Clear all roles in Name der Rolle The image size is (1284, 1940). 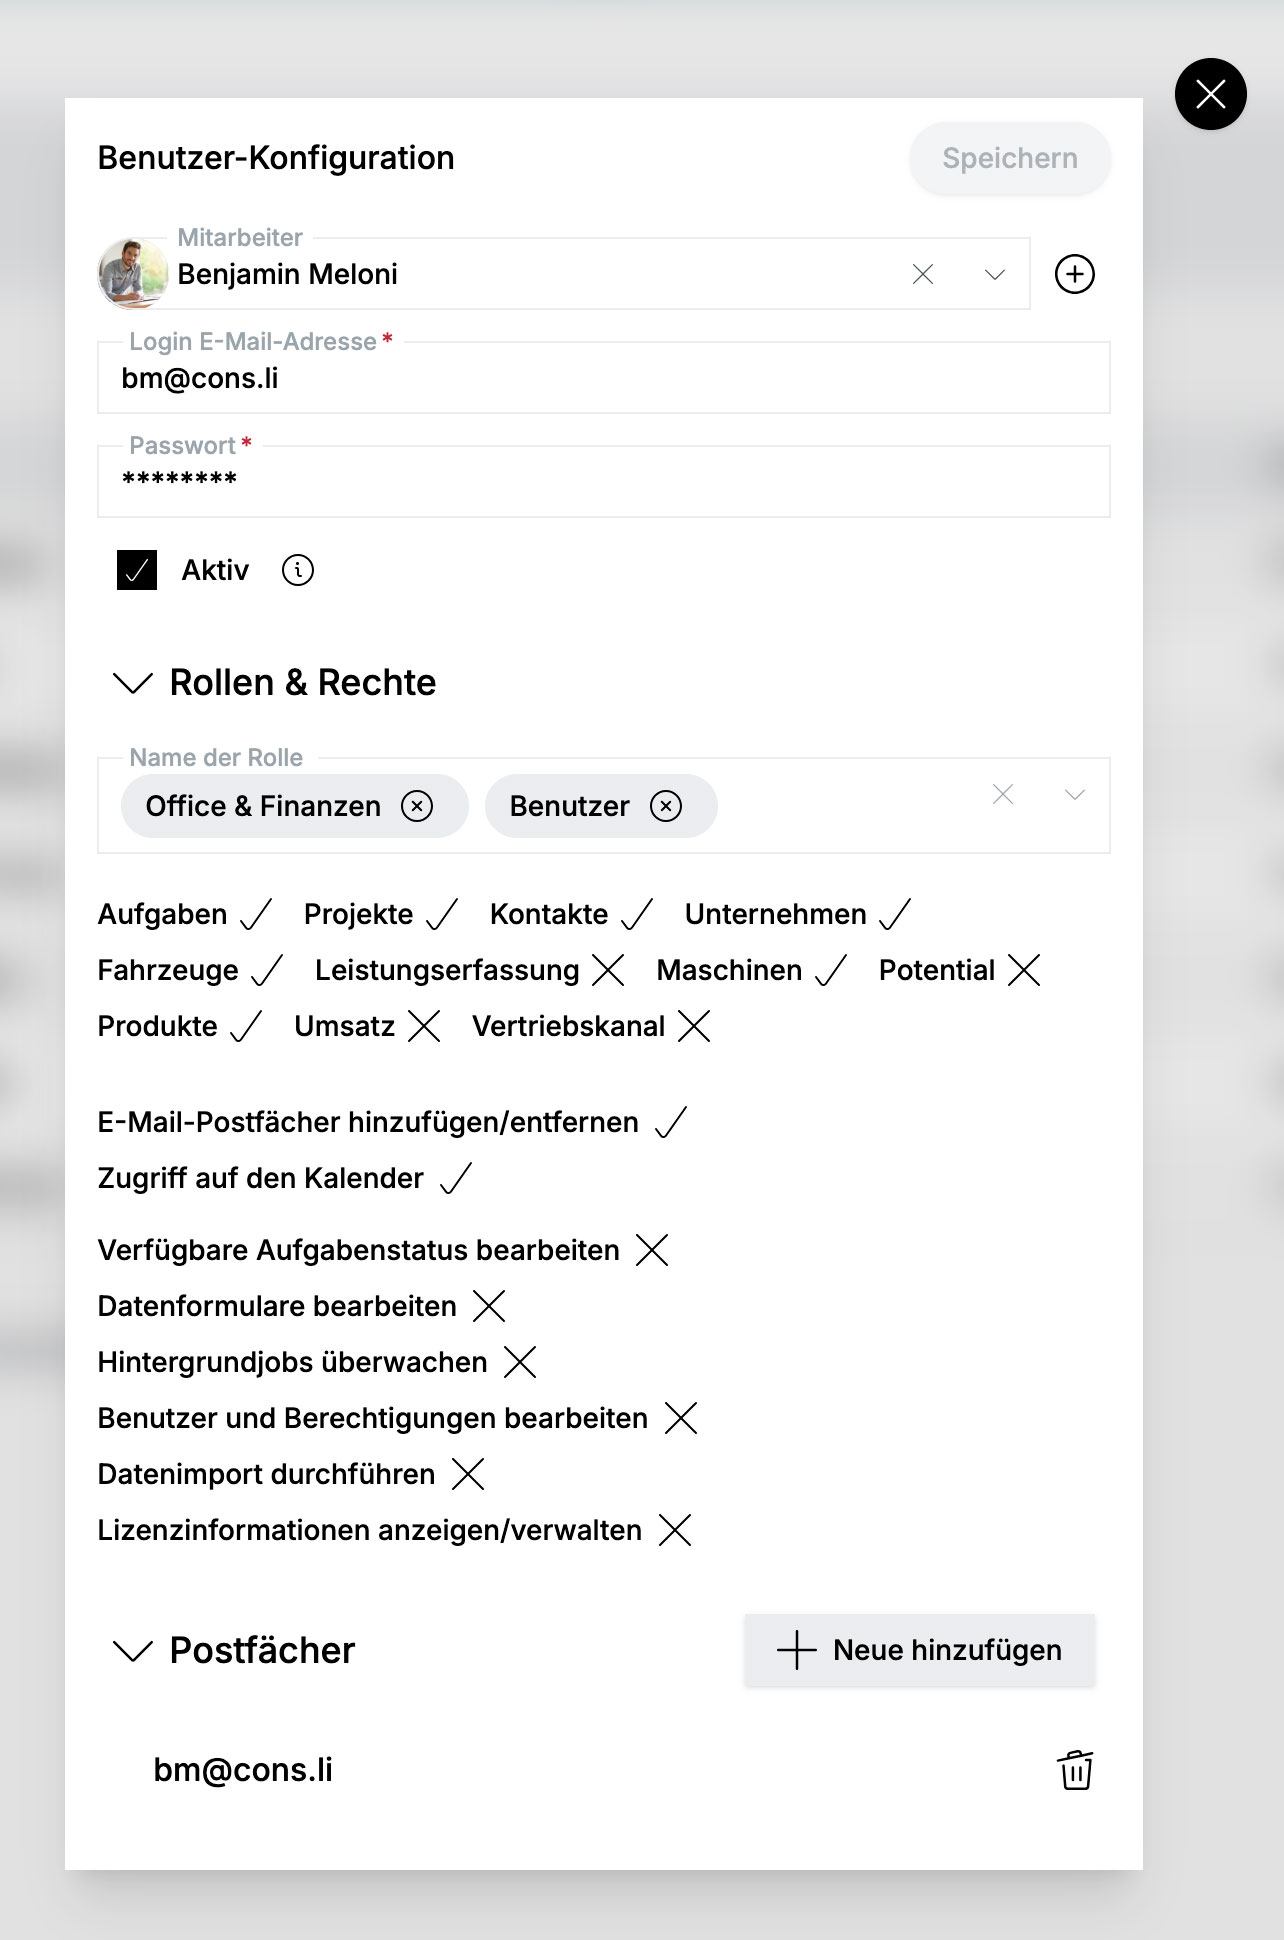click(1003, 794)
